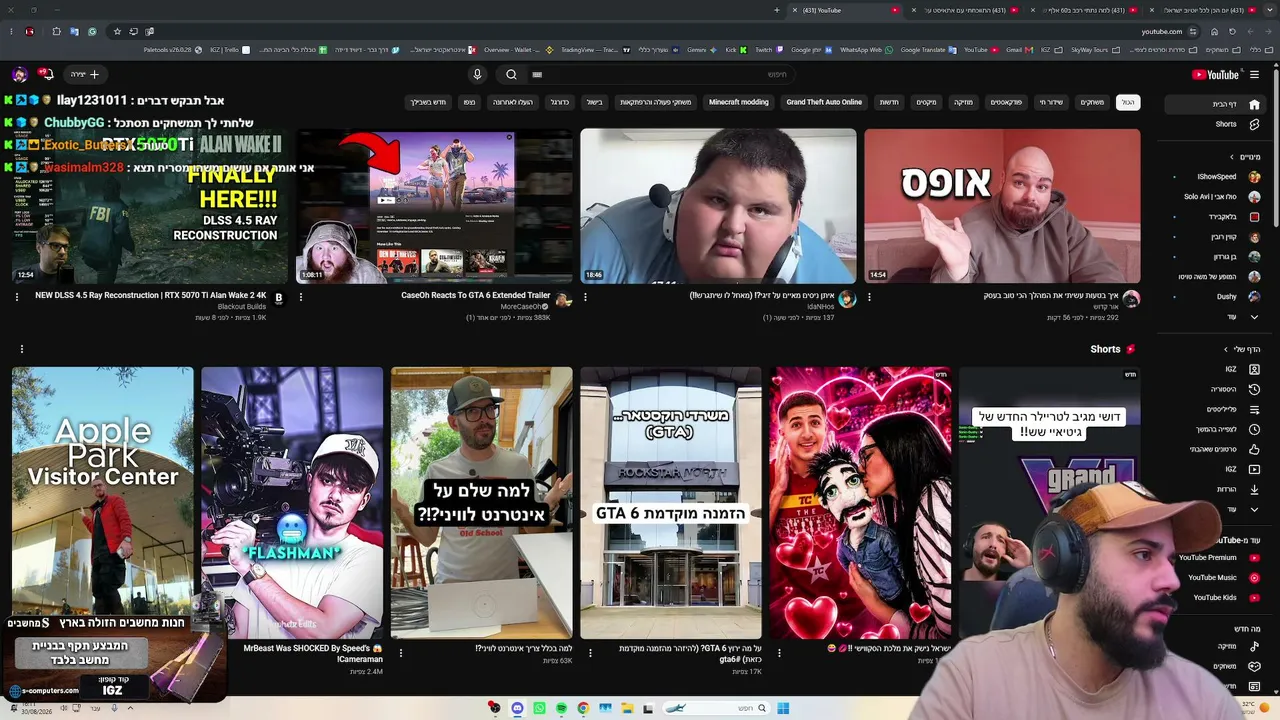Select the Minecraft modding chip

(739, 102)
